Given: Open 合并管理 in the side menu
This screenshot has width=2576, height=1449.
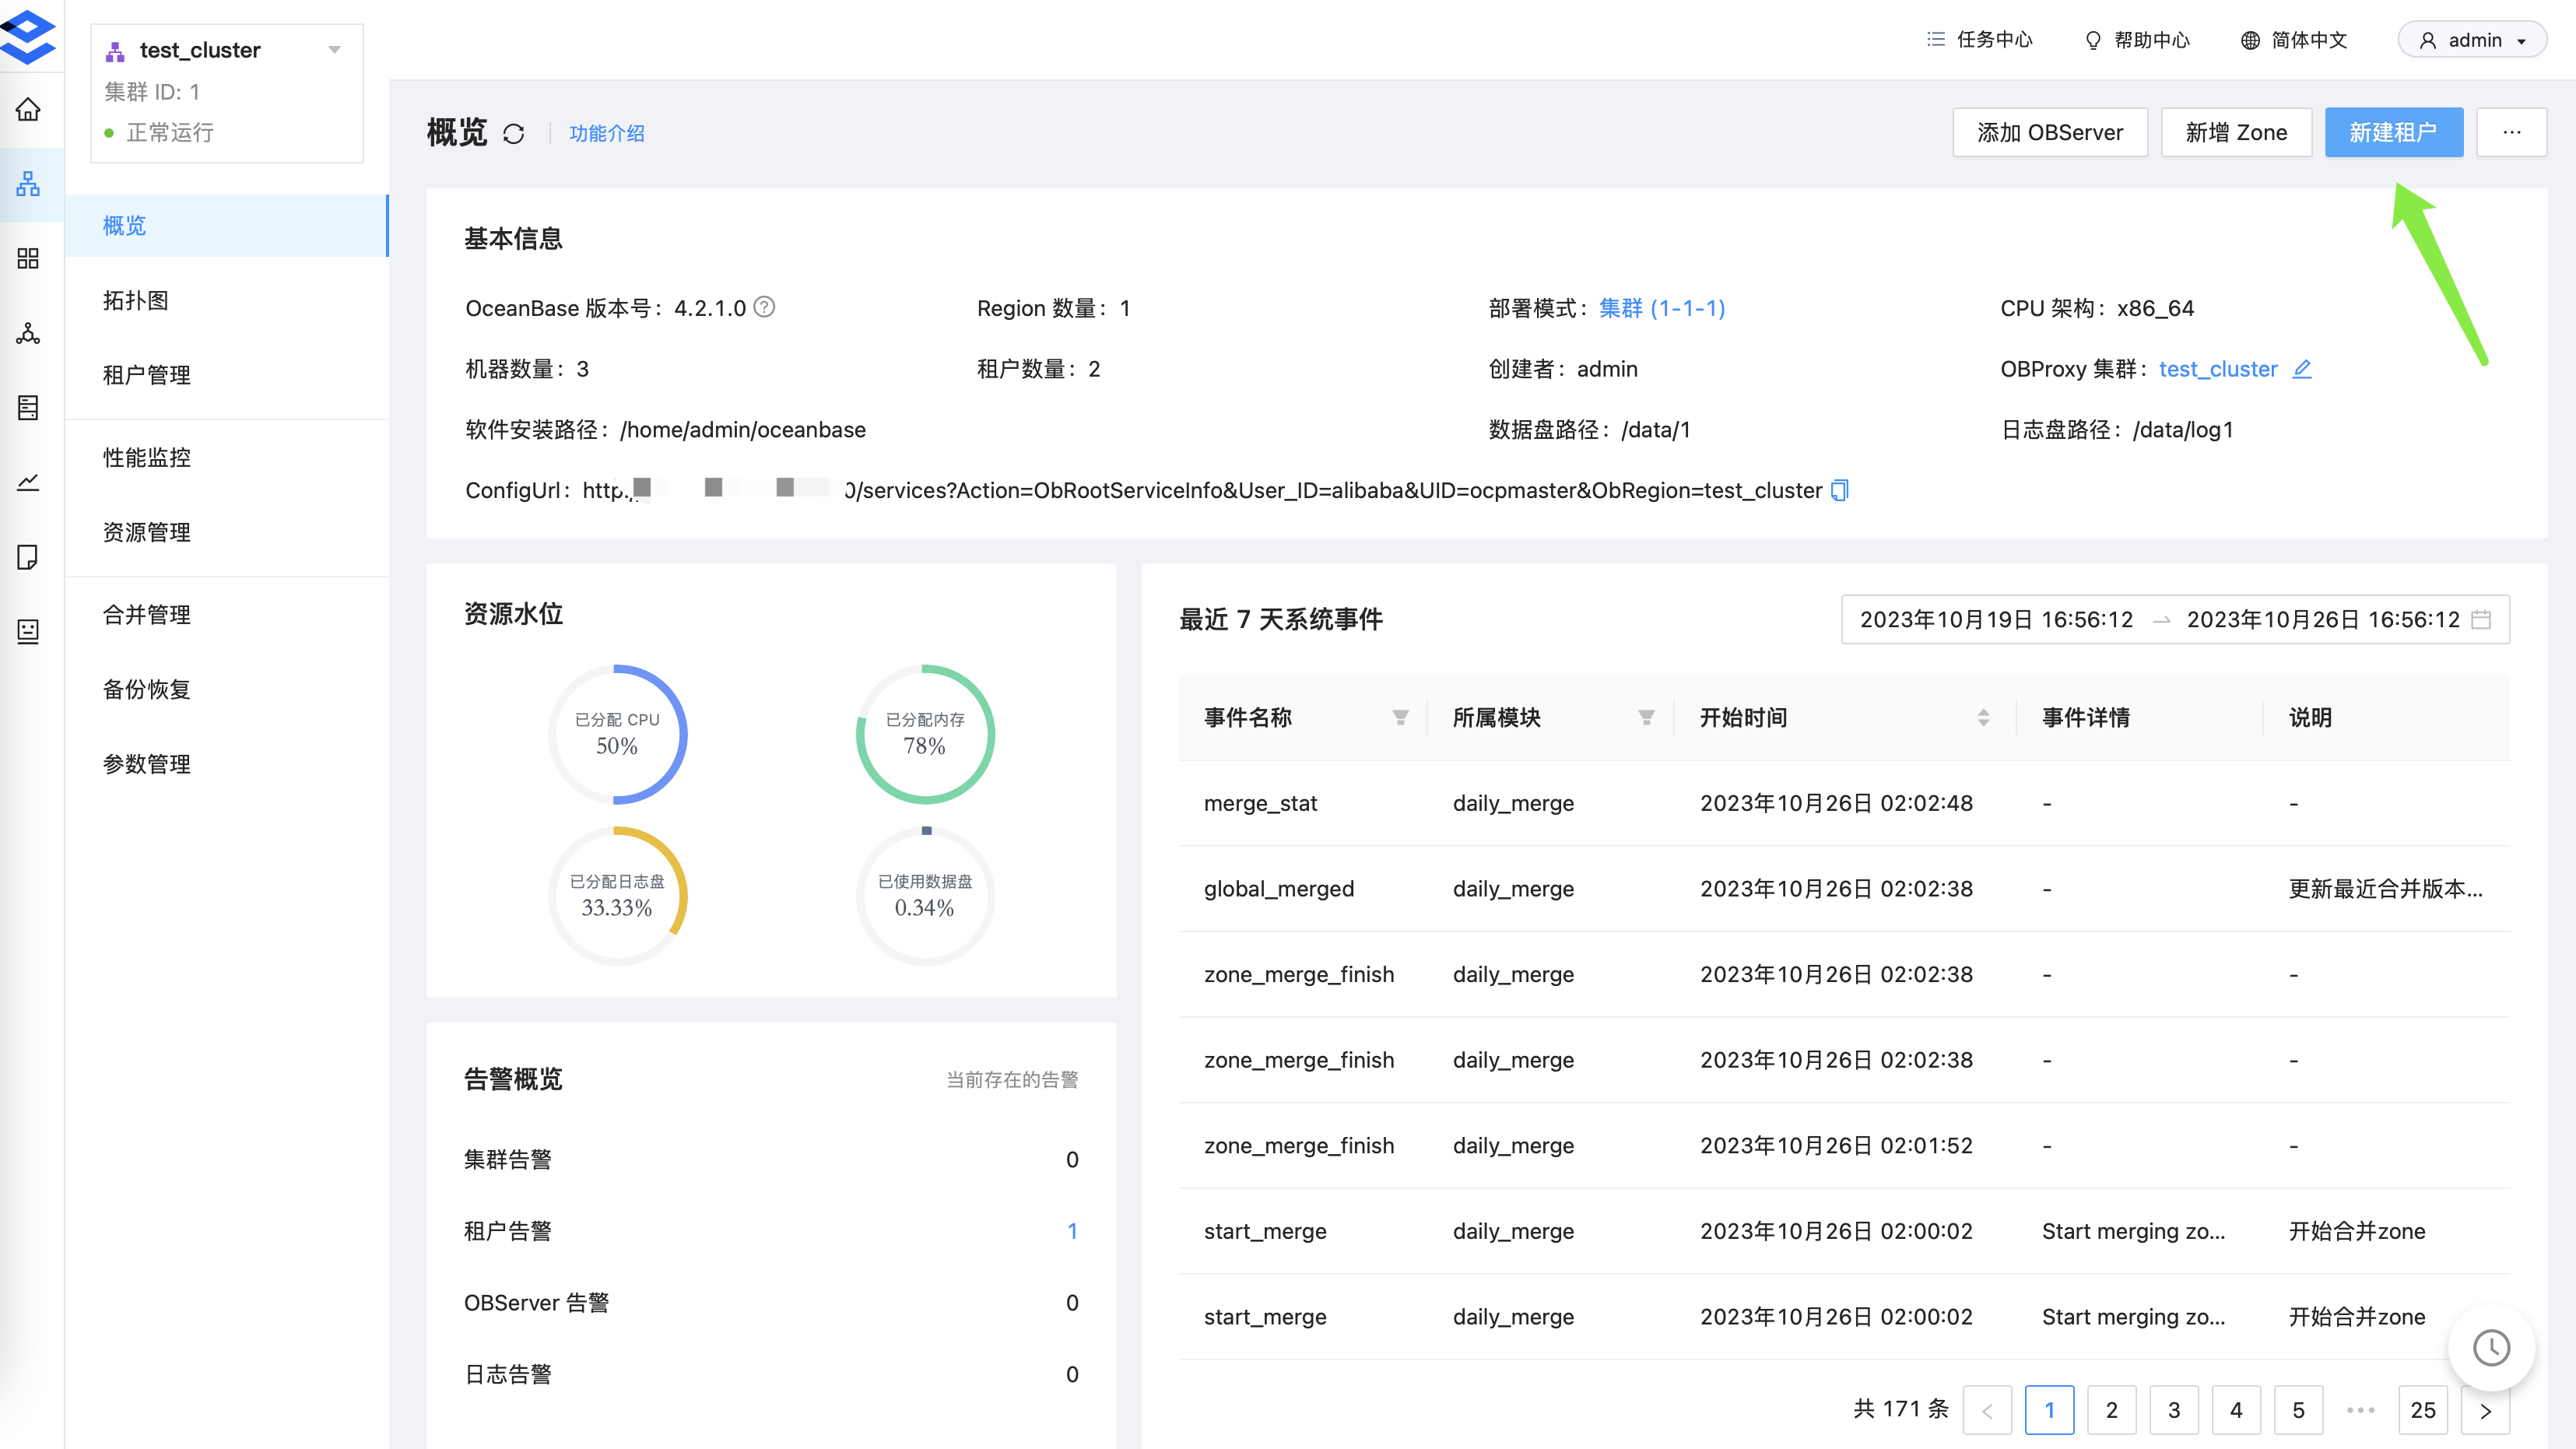Looking at the screenshot, I should tap(226, 615).
